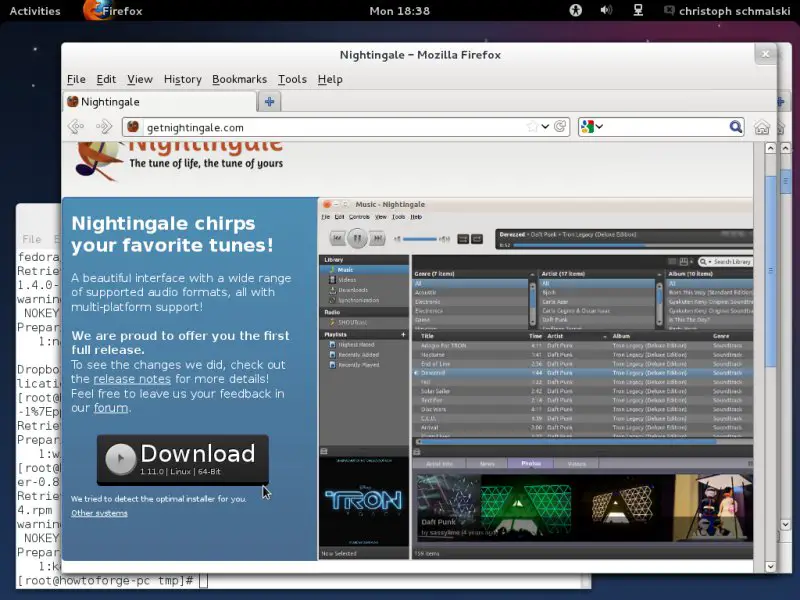The height and width of the screenshot is (600, 800).
Task: Click the Nightingale app screenshot image
Action: [x=535, y=379]
